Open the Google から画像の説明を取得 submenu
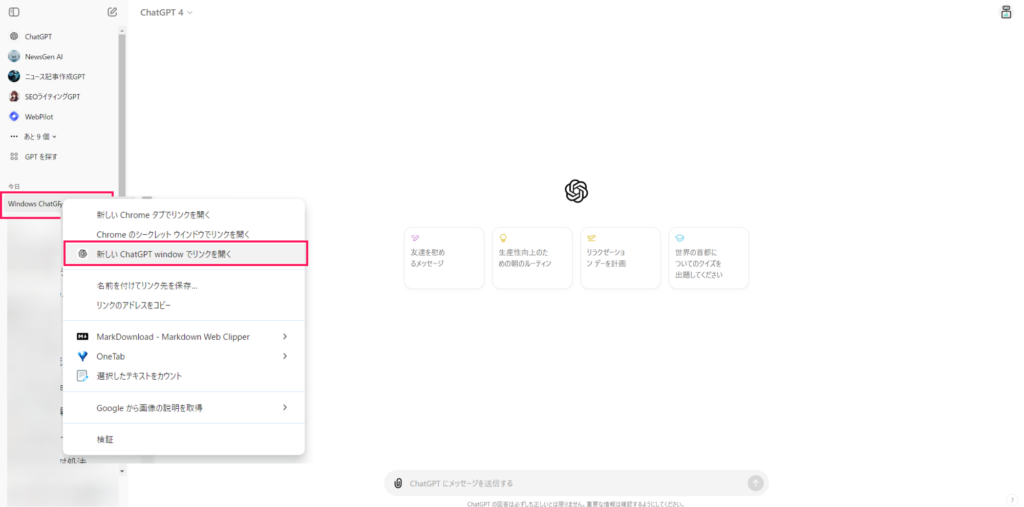Screen dimensions: 1024x507 coord(184,408)
